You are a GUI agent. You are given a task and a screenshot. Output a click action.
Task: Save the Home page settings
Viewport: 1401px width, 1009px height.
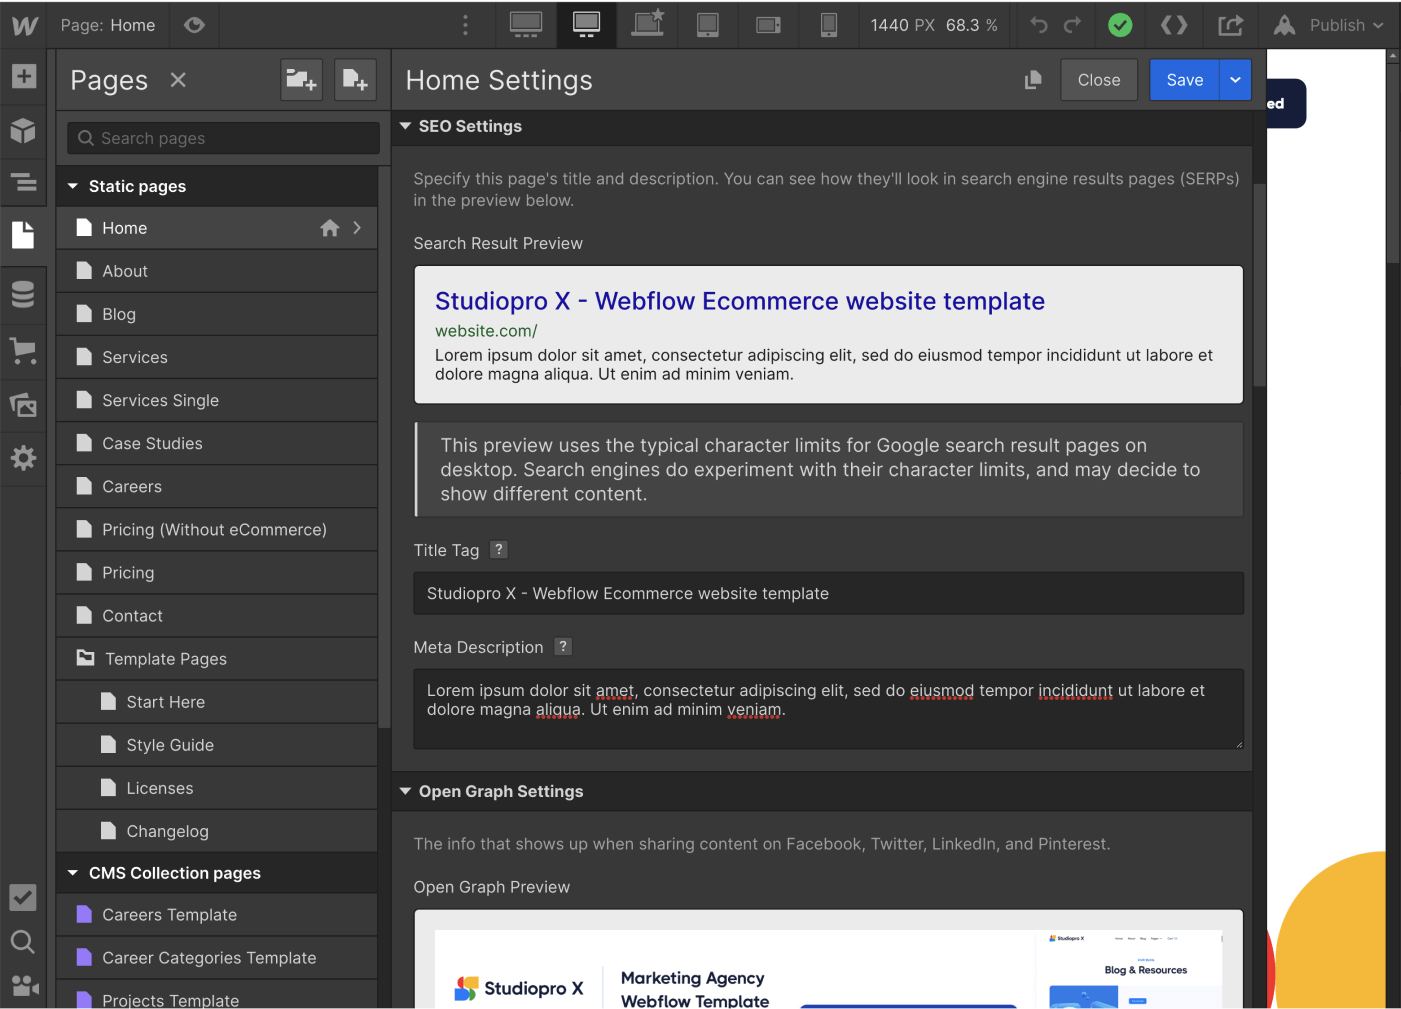point(1184,79)
